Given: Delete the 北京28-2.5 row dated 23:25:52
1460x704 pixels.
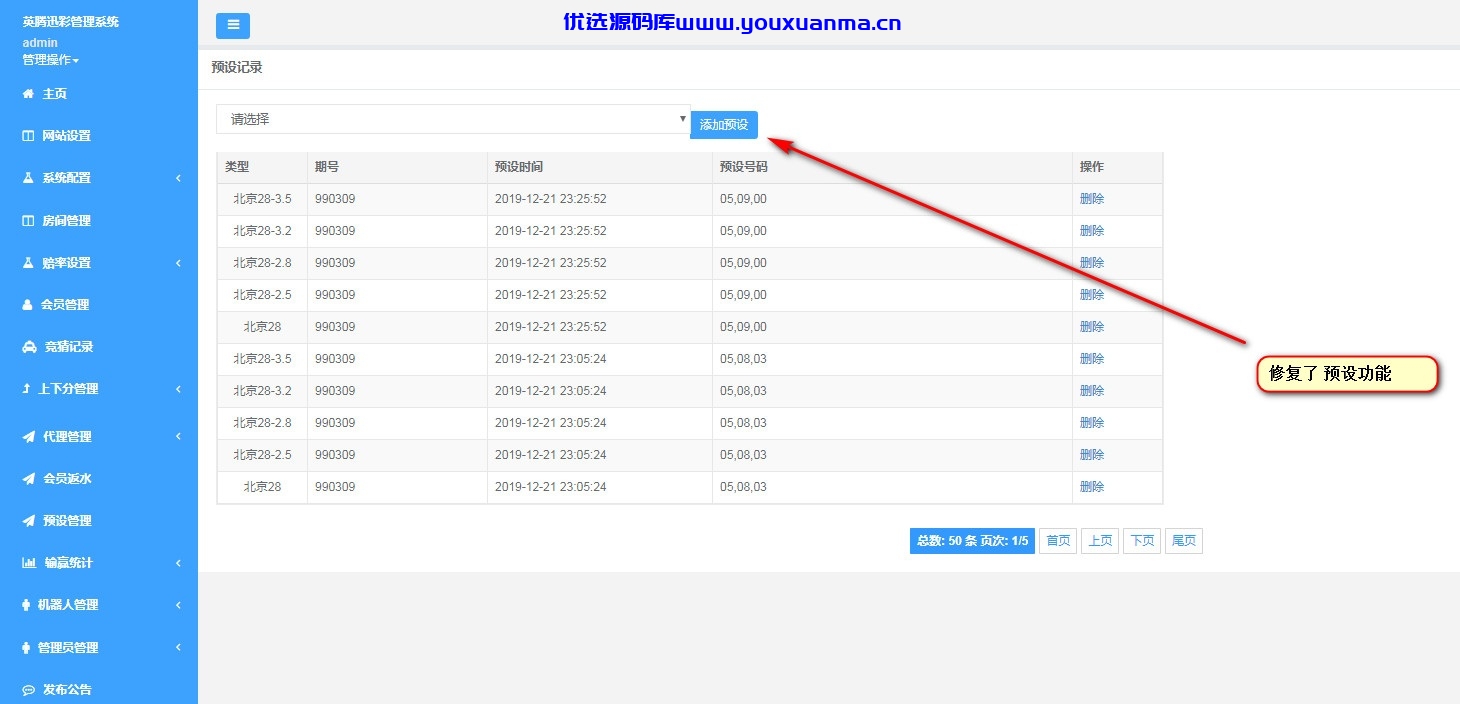Looking at the screenshot, I should click(1092, 295).
